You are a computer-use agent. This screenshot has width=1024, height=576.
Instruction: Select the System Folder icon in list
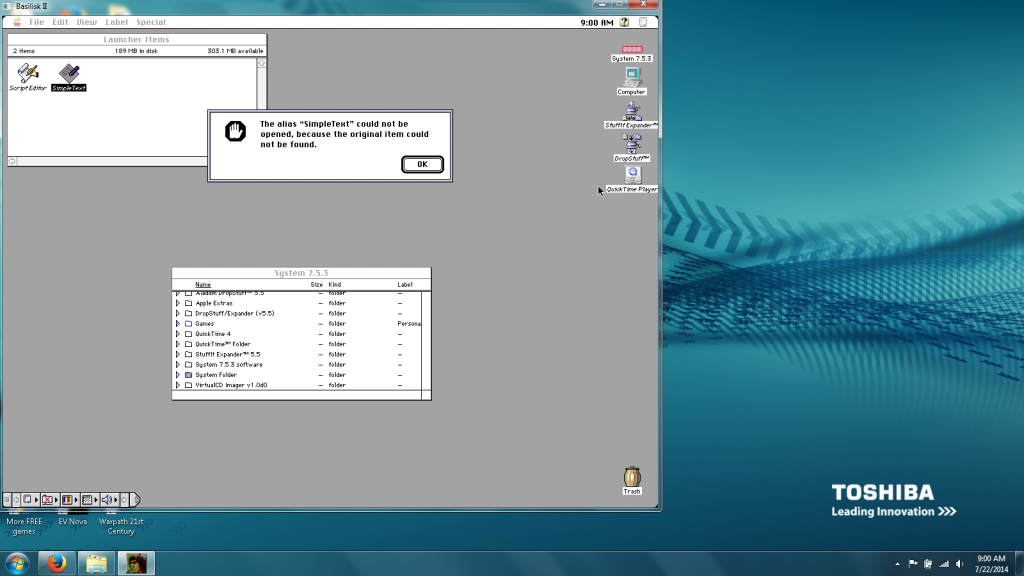189,375
